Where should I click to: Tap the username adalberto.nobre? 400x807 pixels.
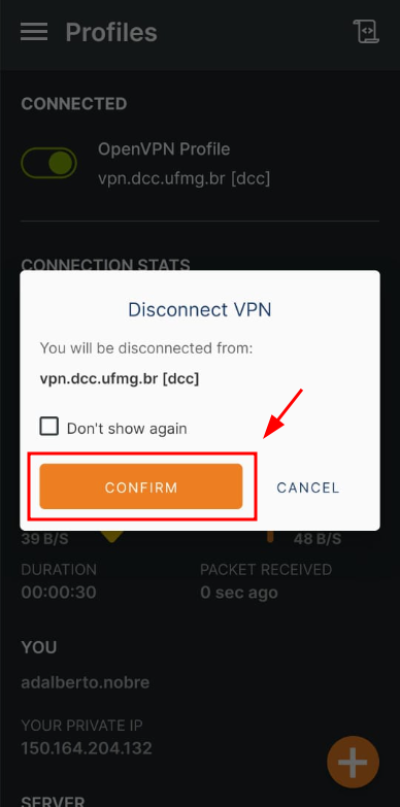tap(85, 683)
